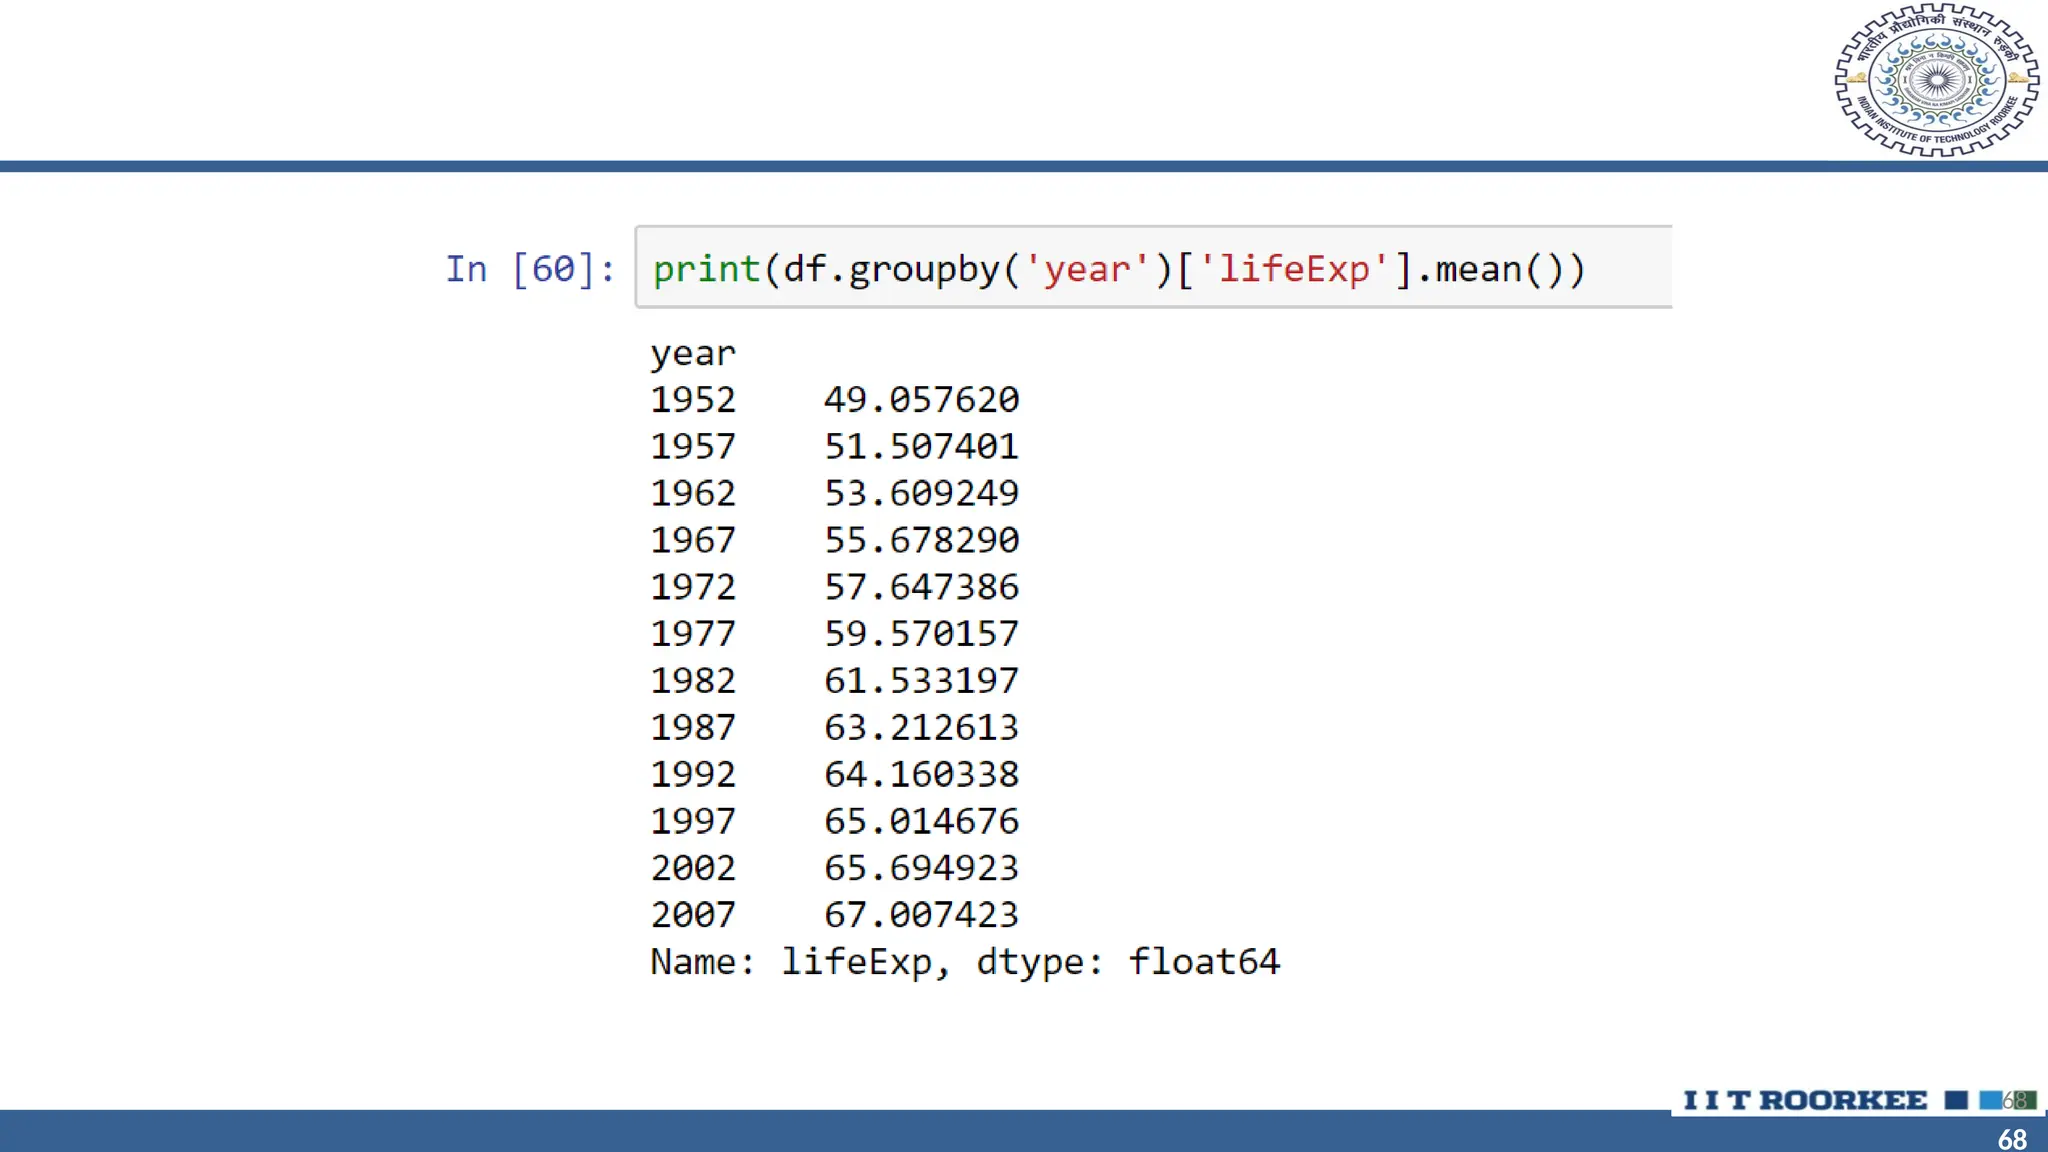Click the 1952 row value 49.057620
The height and width of the screenshot is (1152, 2048).
[x=921, y=400]
